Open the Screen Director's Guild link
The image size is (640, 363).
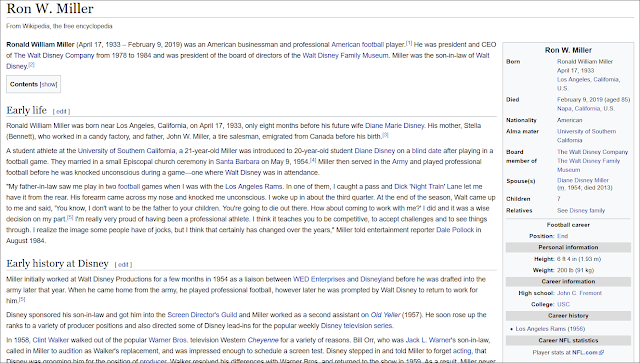click(x=202, y=315)
